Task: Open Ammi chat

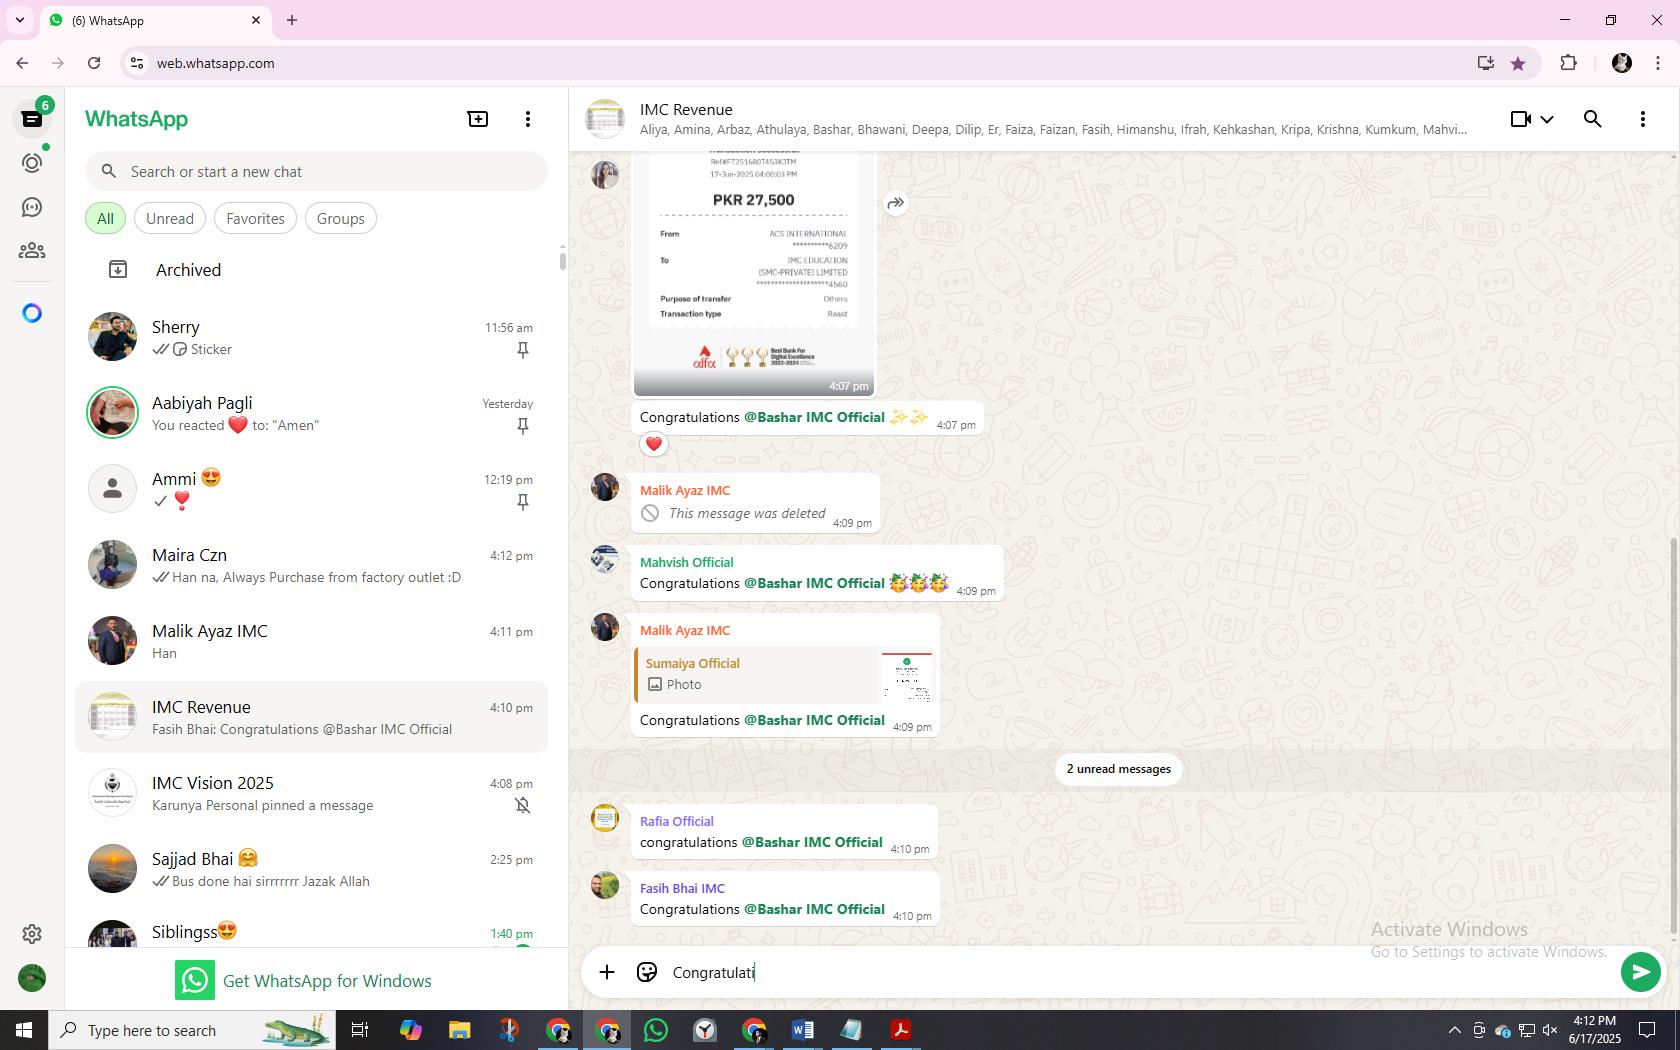Action: tap(311, 490)
